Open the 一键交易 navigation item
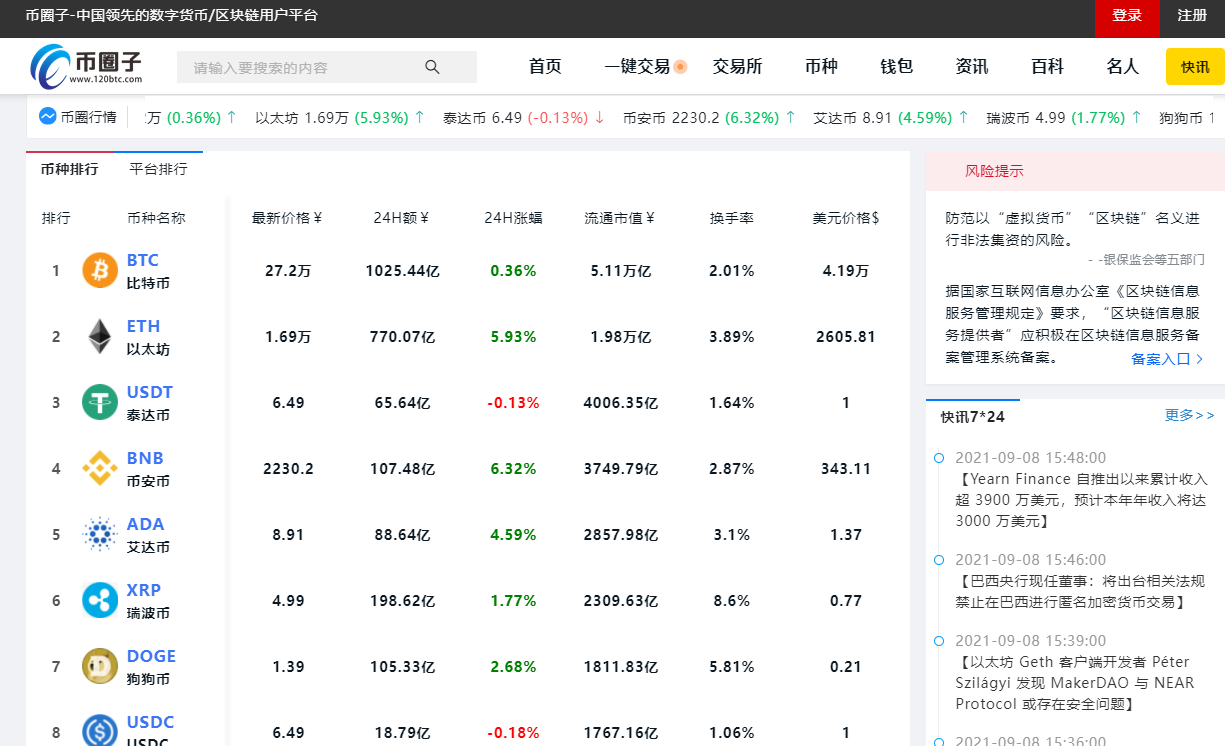Screen dimensions: 1225x746 [637, 67]
